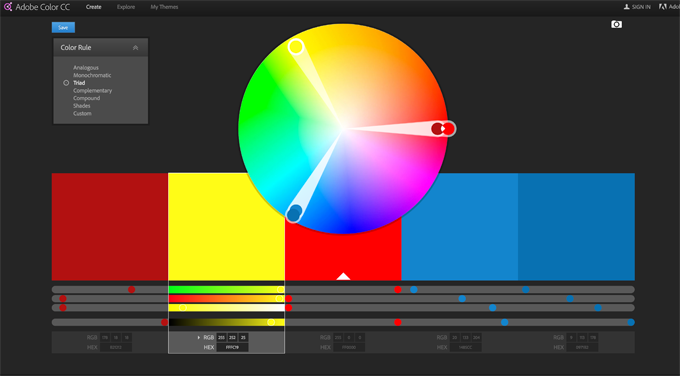Viewport: 680px width, 376px height.
Task: Select the bright red outer wheel handle
Action: click(448, 129)
